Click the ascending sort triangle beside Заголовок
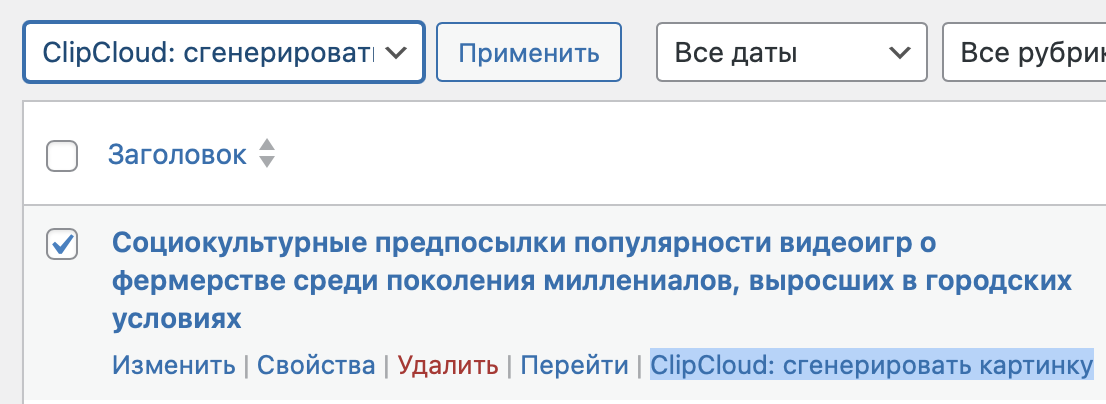Viewport: 1106px width, 404px height. 266,146
